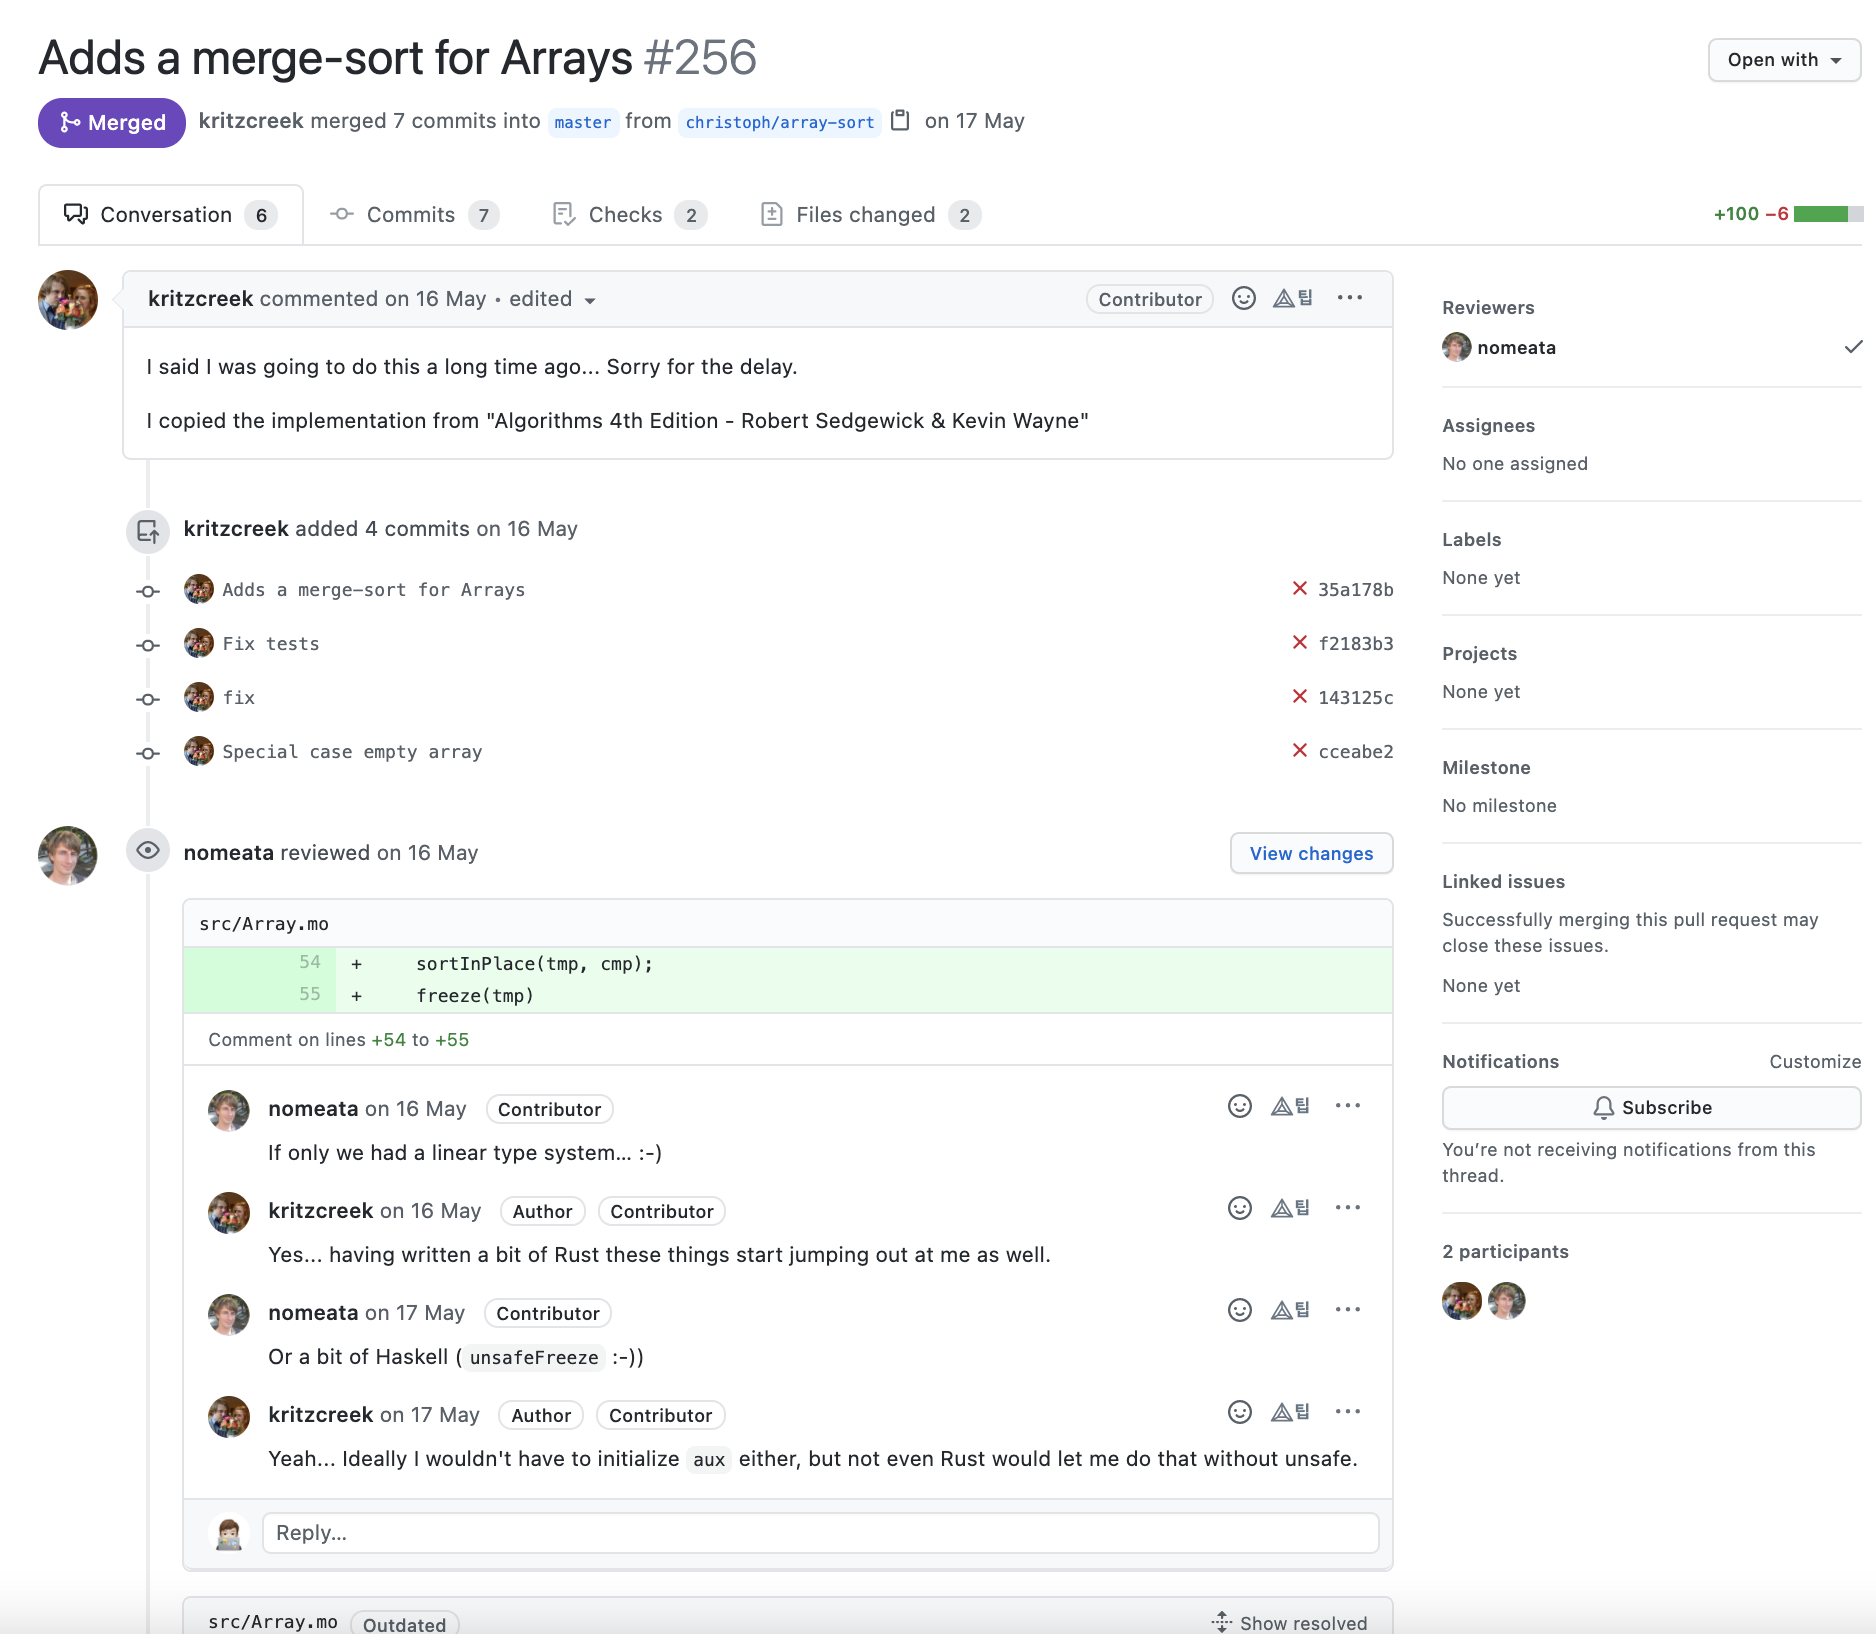Show resolved conversation on outdated src/Array.mo
Screen dimensions: 1876x1634
pyautogui.click(x=1289, y=1622)
